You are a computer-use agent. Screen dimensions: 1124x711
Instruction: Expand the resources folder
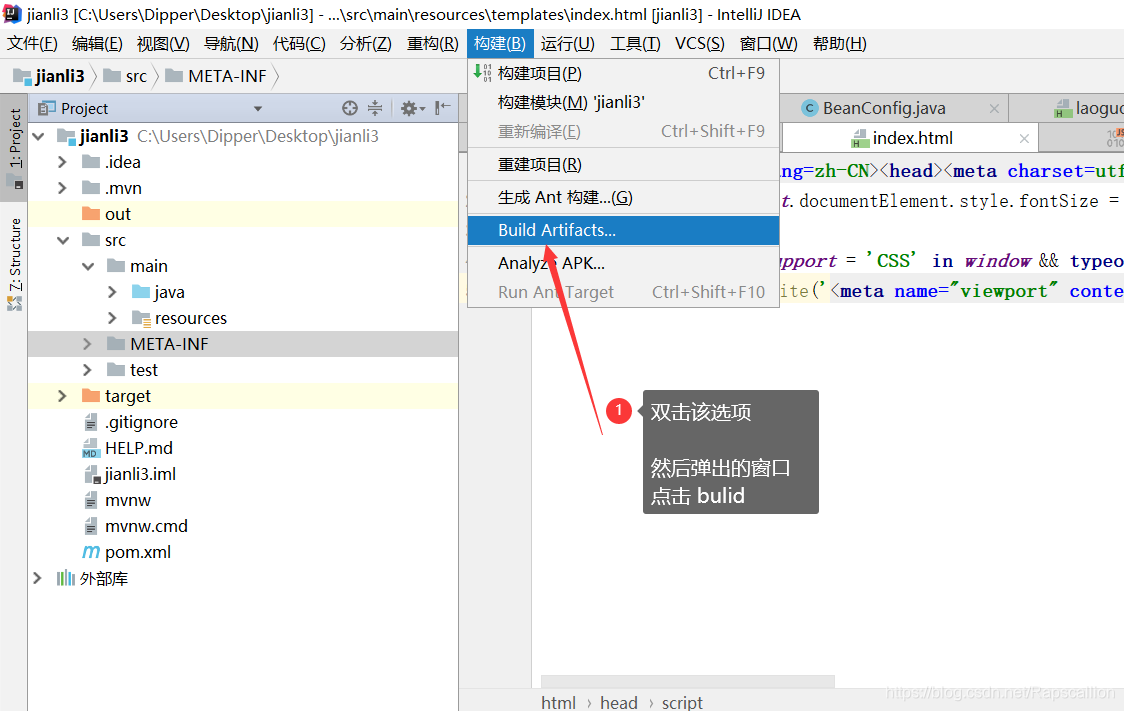[x=113, y=318]
